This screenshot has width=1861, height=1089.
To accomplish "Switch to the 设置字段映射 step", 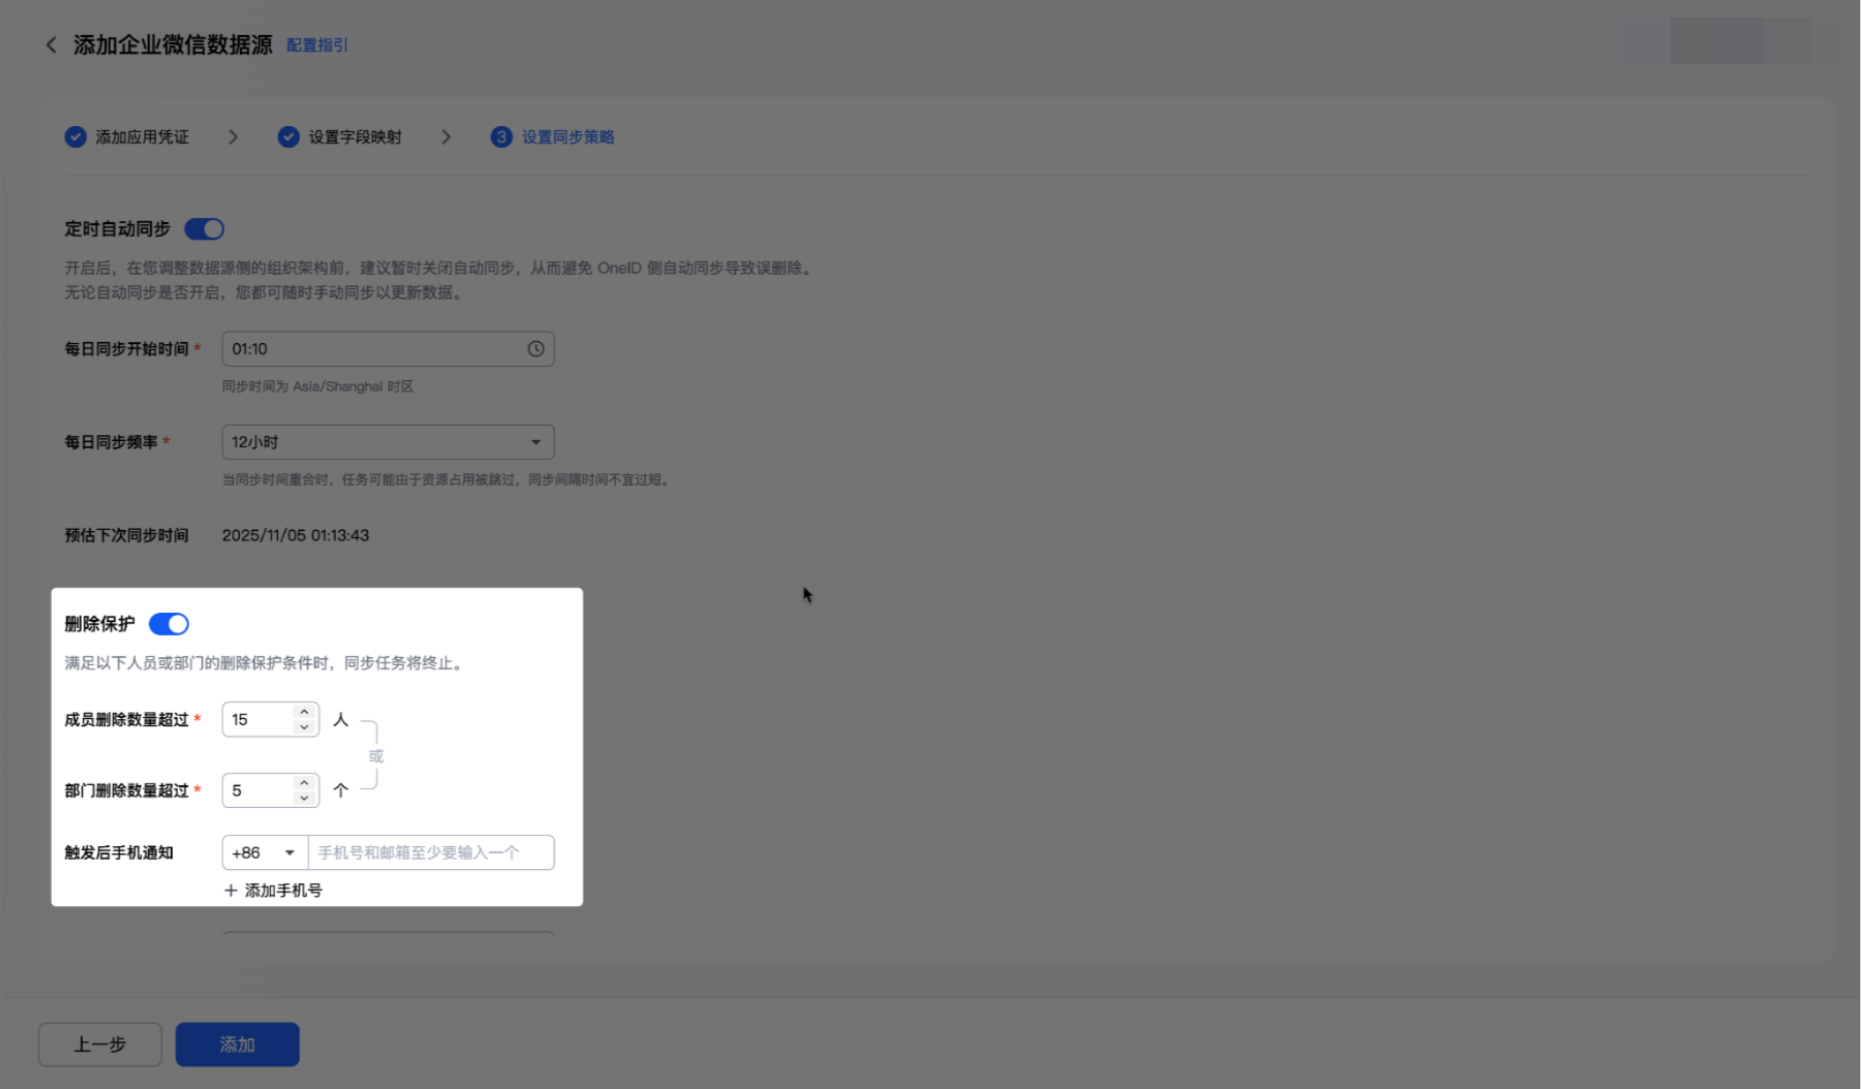I will [355, 137].
